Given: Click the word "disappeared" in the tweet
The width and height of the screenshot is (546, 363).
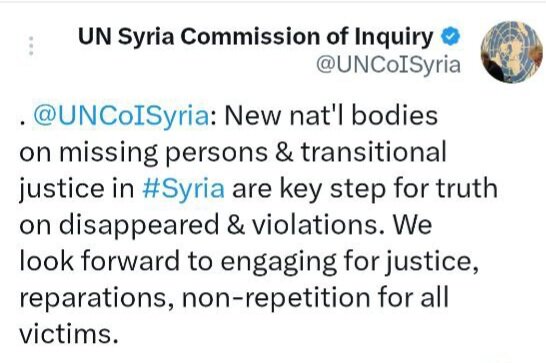Looking at the screenshot, I should (x=139, y=226).
